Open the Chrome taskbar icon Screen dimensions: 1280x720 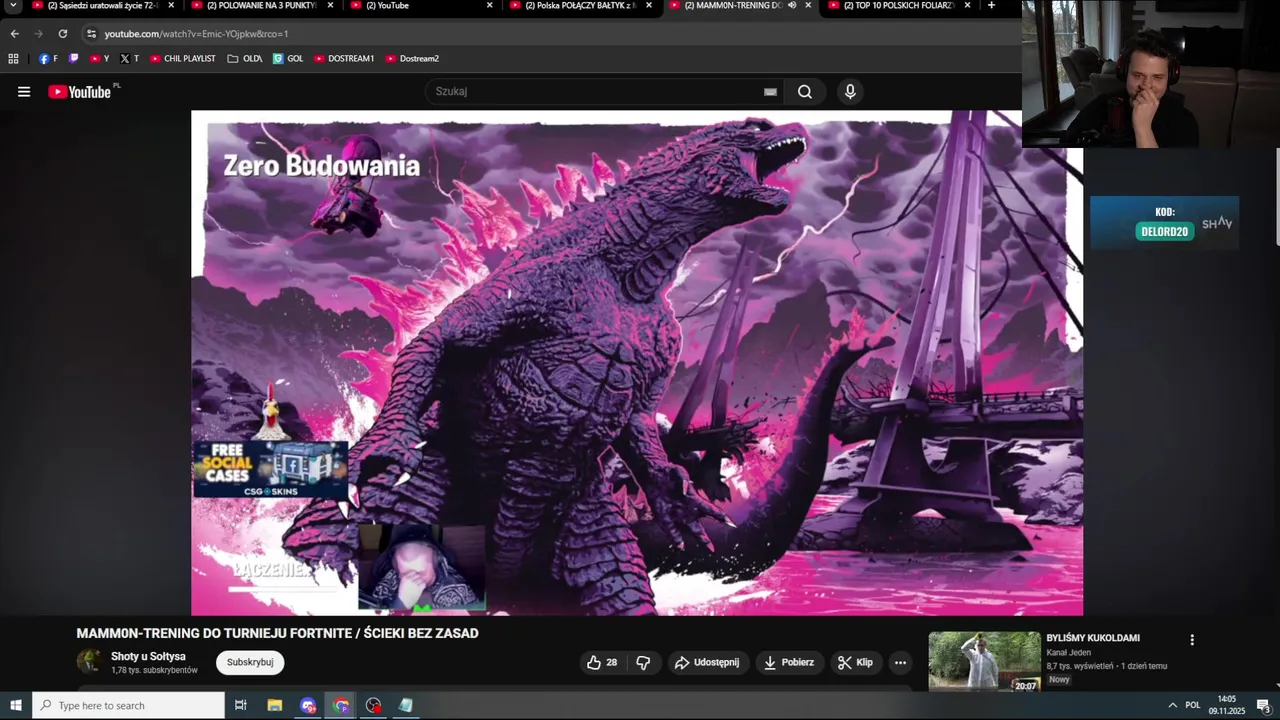click(x=341, y=705)
